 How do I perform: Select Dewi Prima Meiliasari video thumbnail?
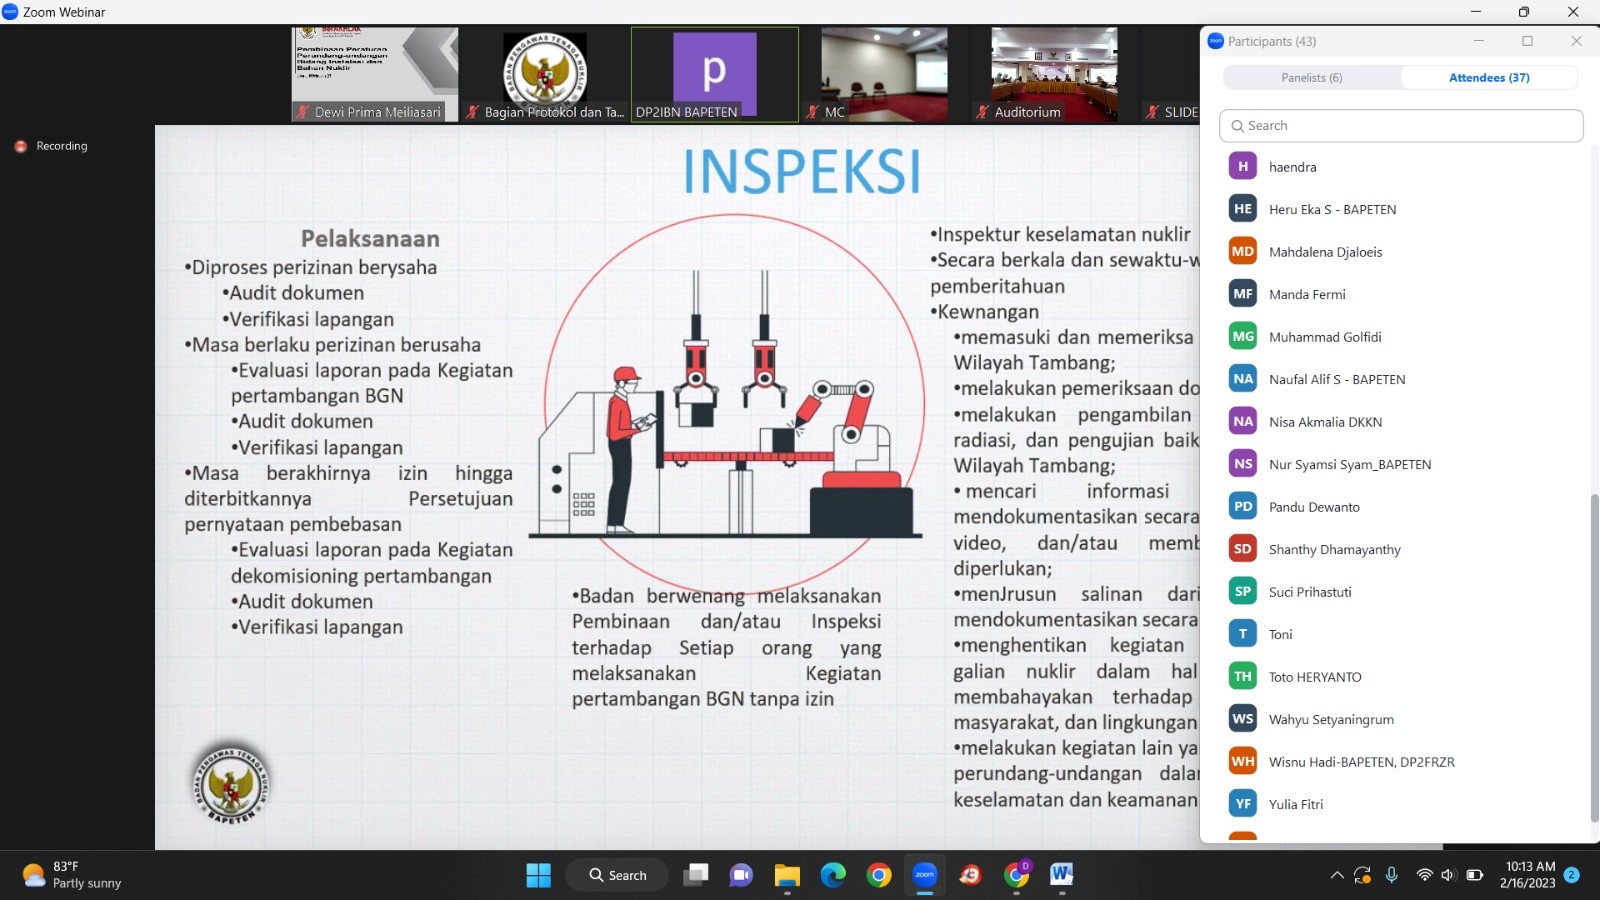375,75
